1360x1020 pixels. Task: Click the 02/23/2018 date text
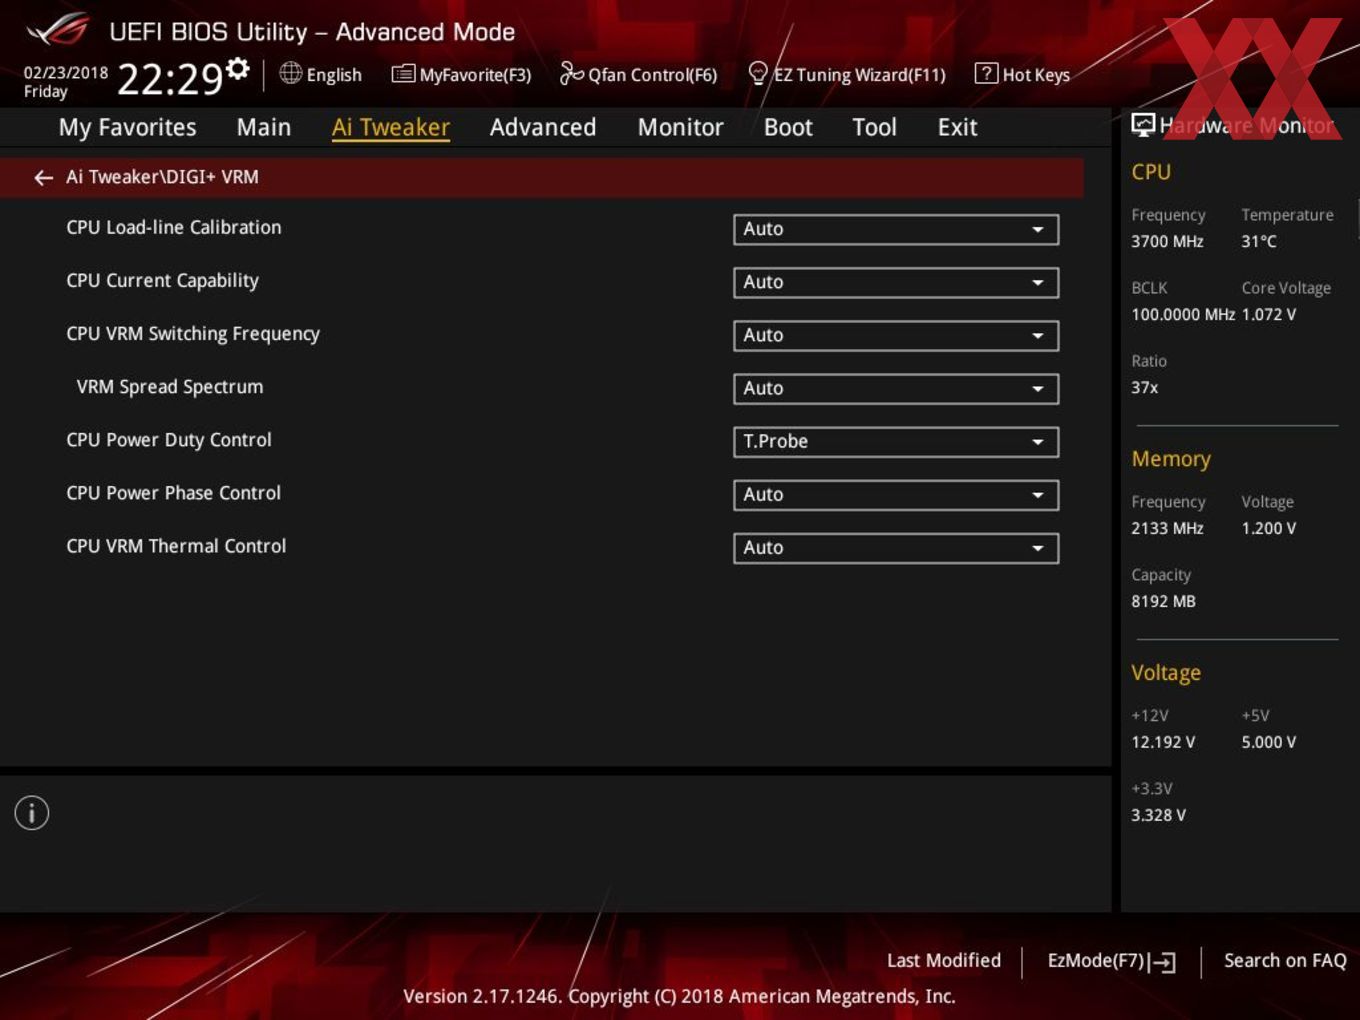66,73
